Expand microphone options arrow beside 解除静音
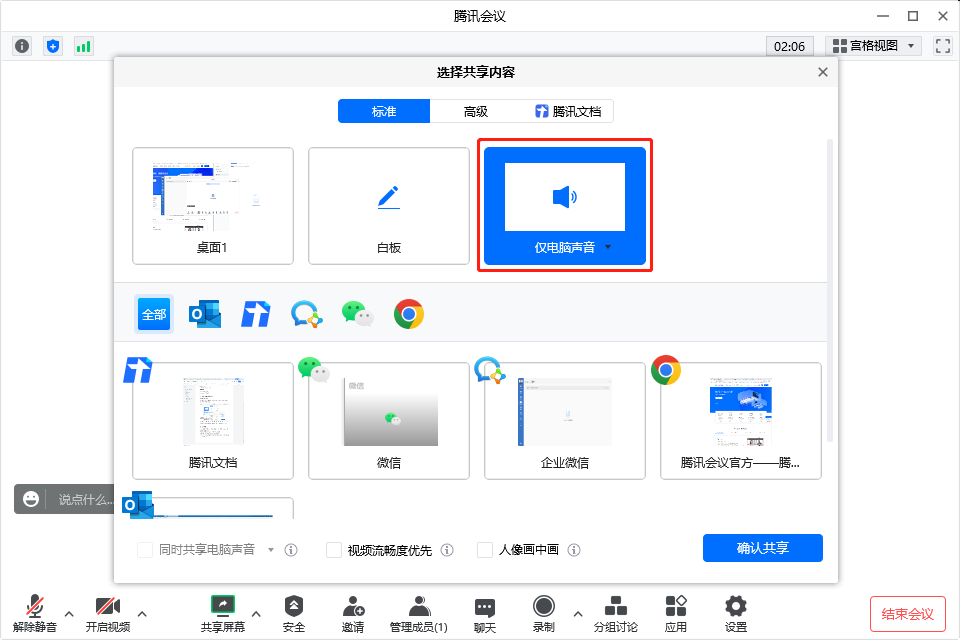This screenshot has height=640, width=960. (69, 614)
